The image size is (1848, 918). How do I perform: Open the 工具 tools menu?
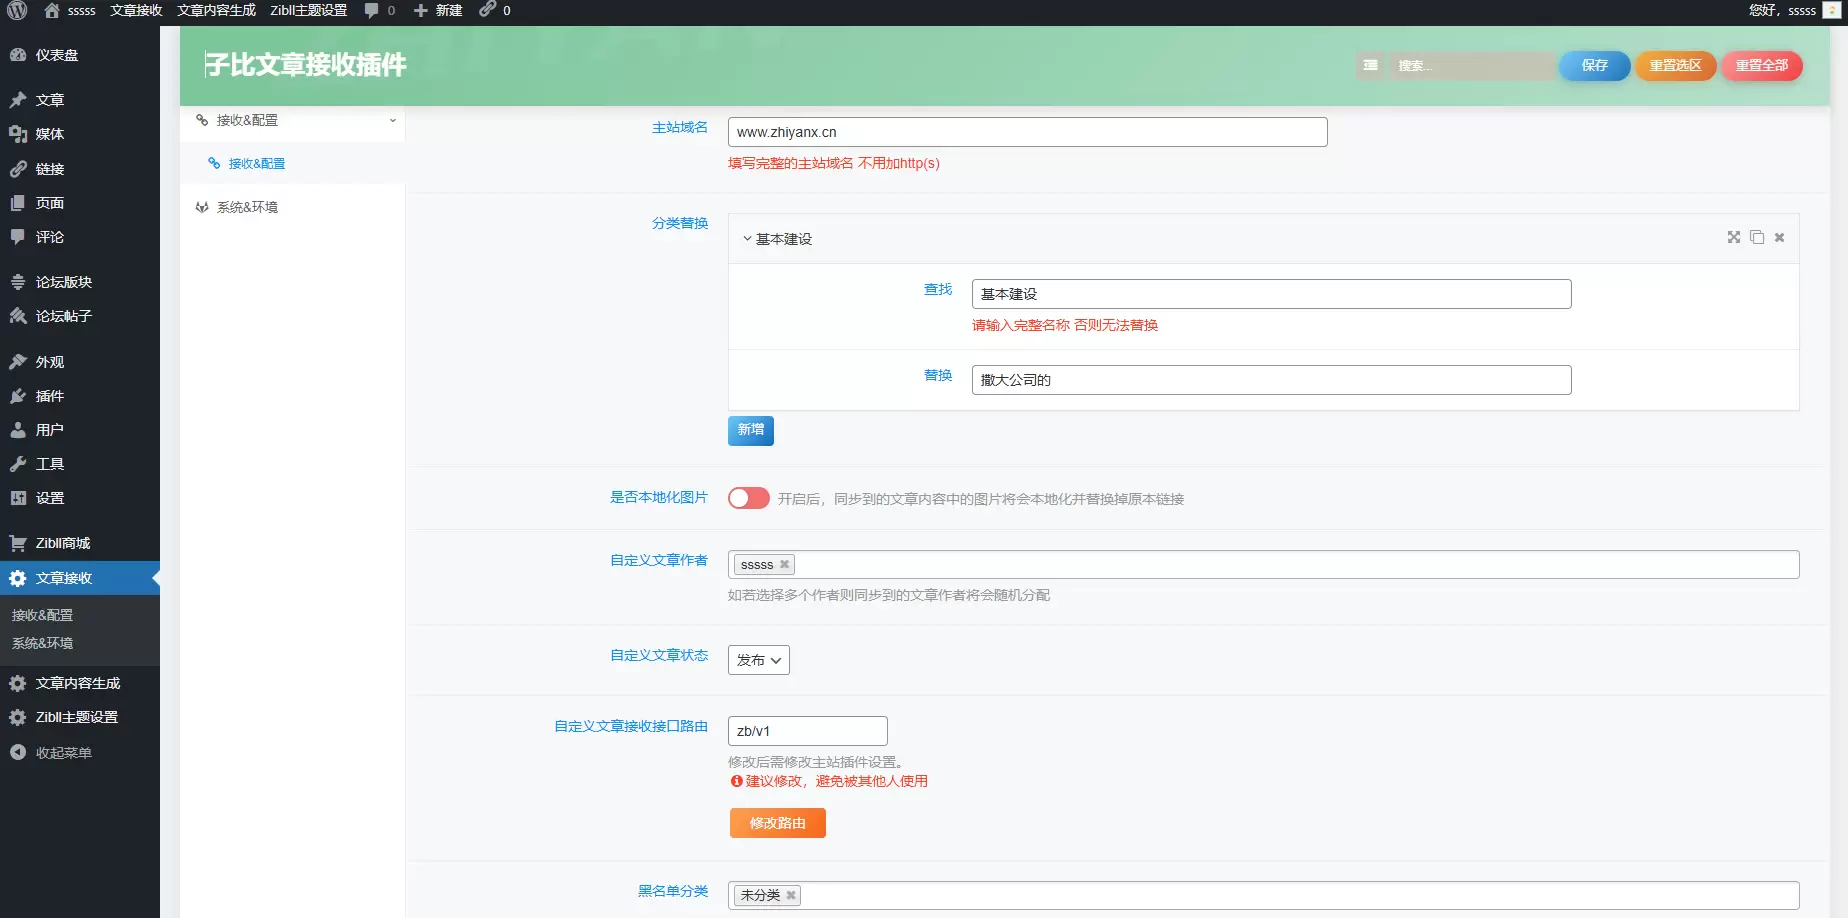tap(80, 464)
